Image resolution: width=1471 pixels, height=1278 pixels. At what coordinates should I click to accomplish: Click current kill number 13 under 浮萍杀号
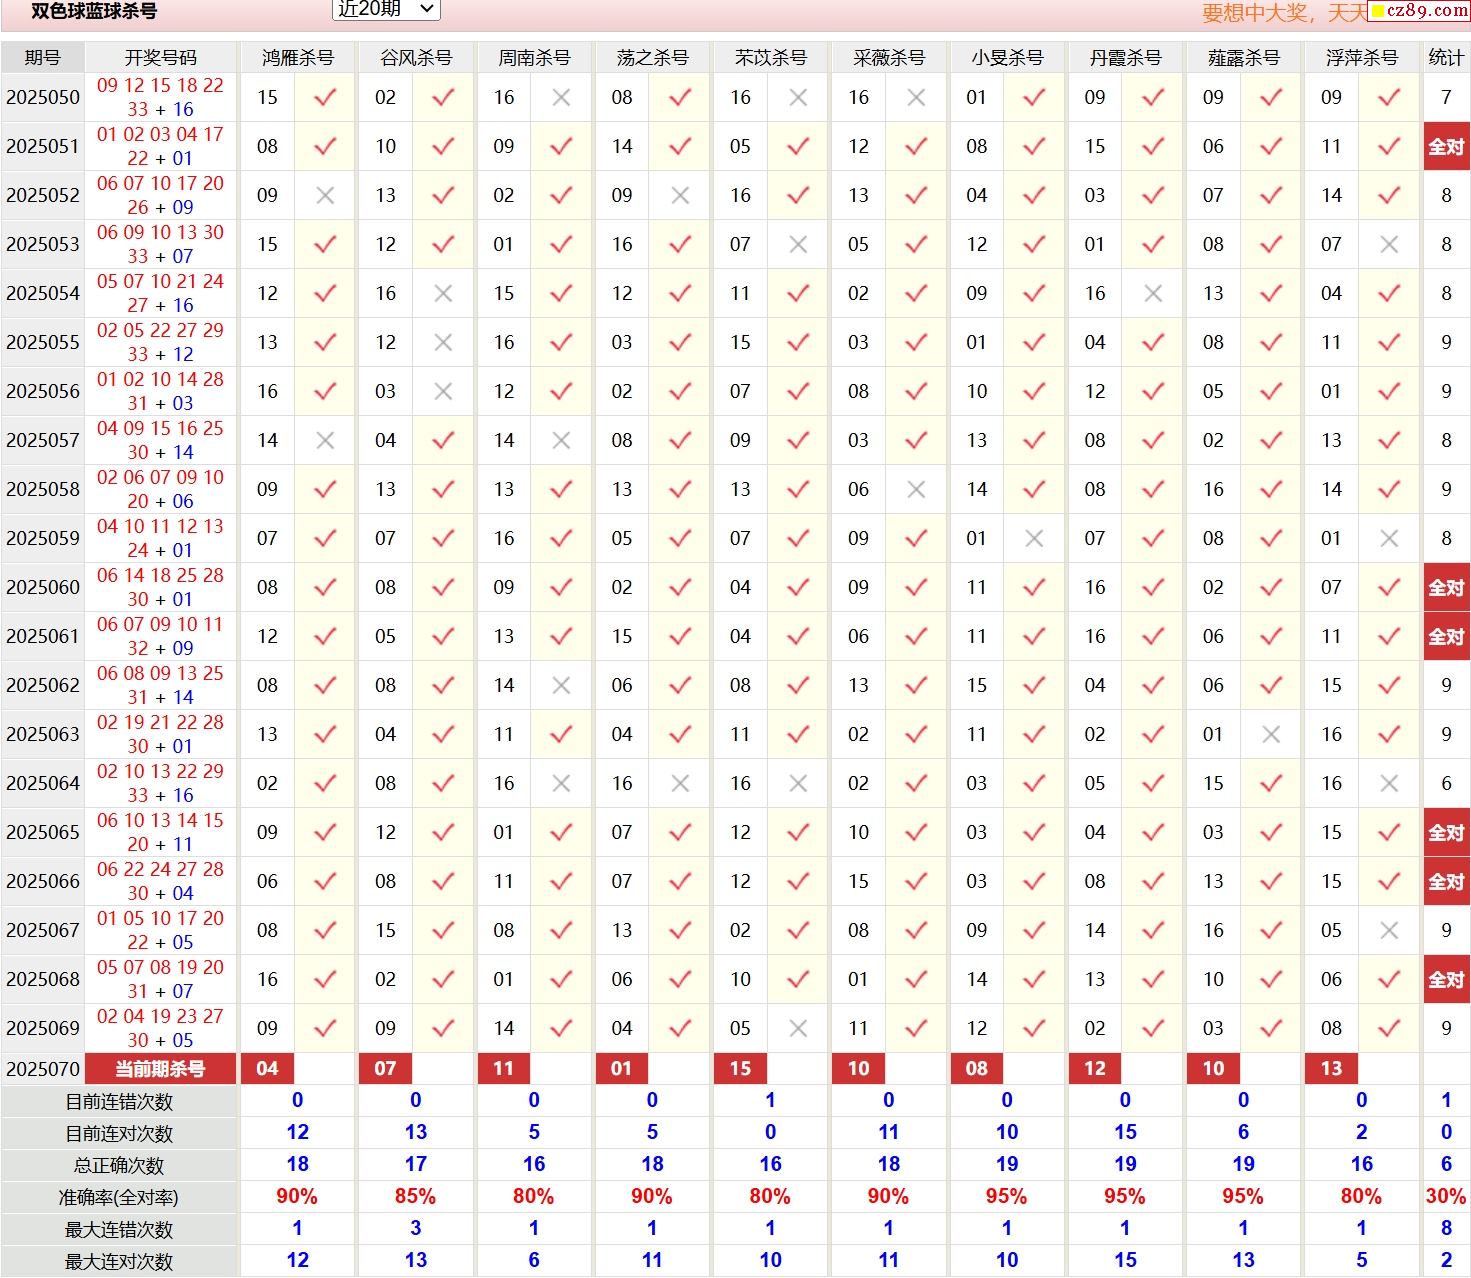(1331, 1068)
